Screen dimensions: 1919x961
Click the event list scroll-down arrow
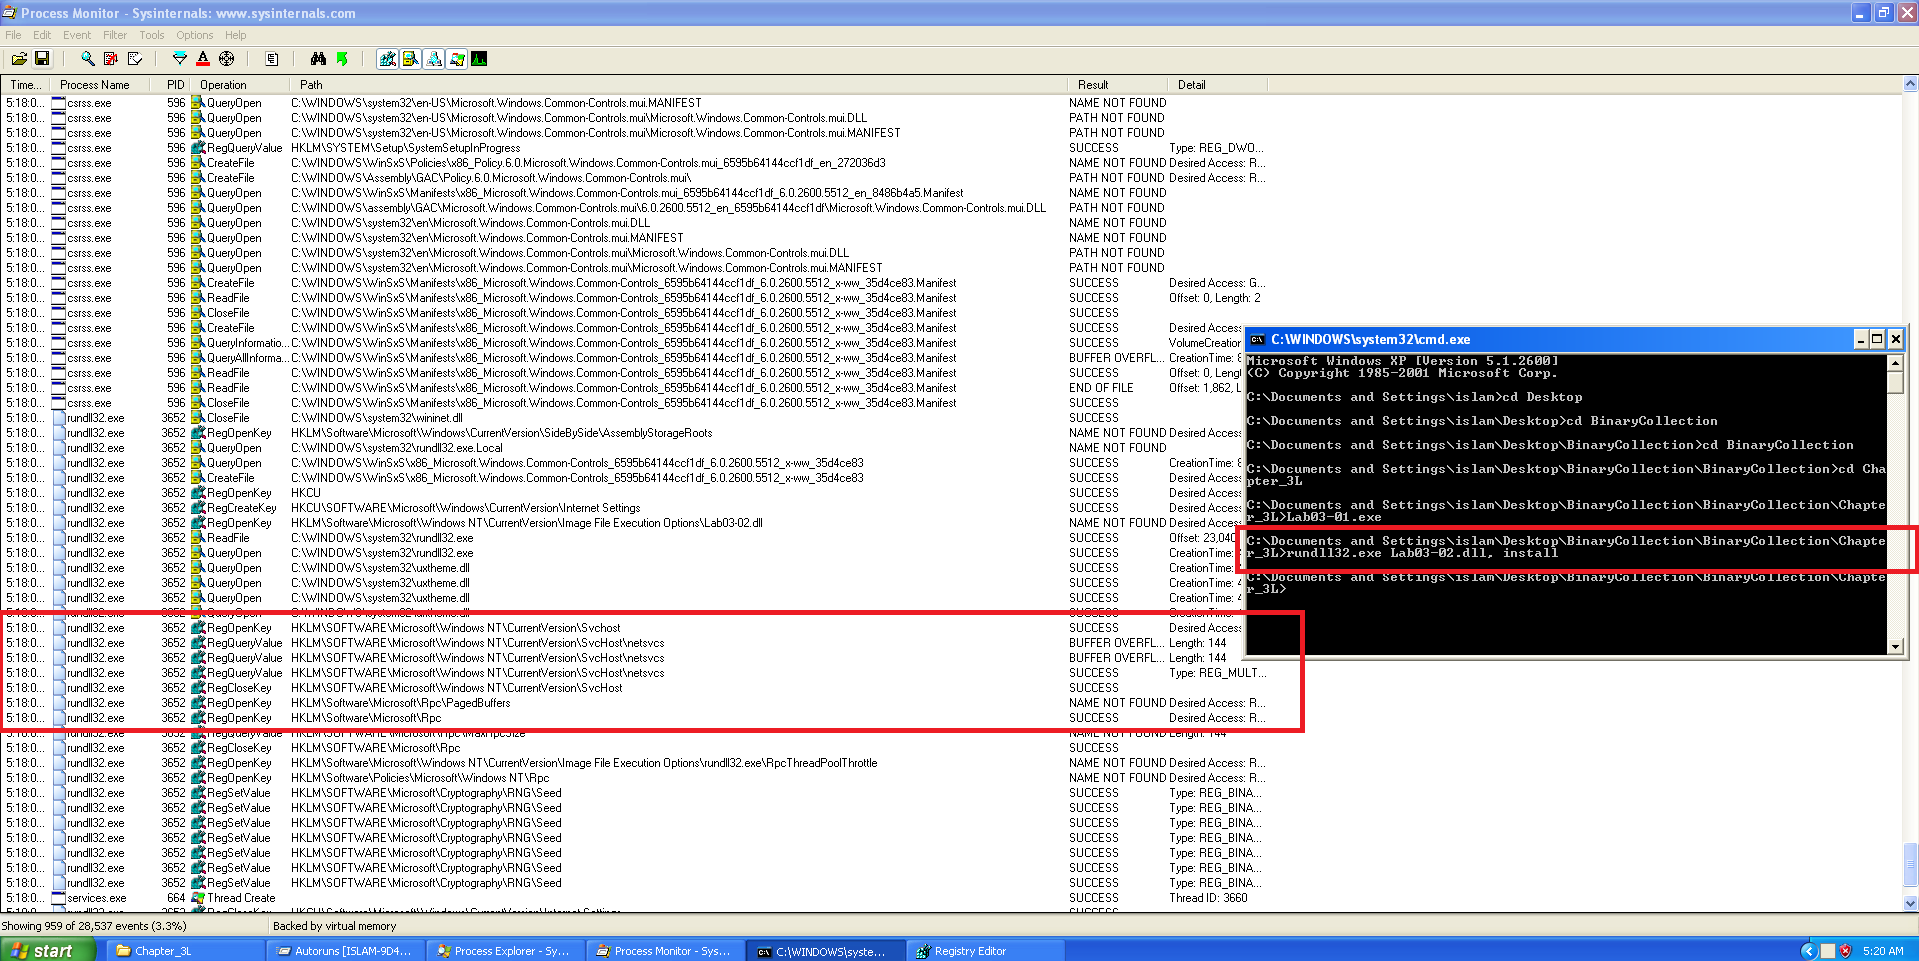[1910, 903]
